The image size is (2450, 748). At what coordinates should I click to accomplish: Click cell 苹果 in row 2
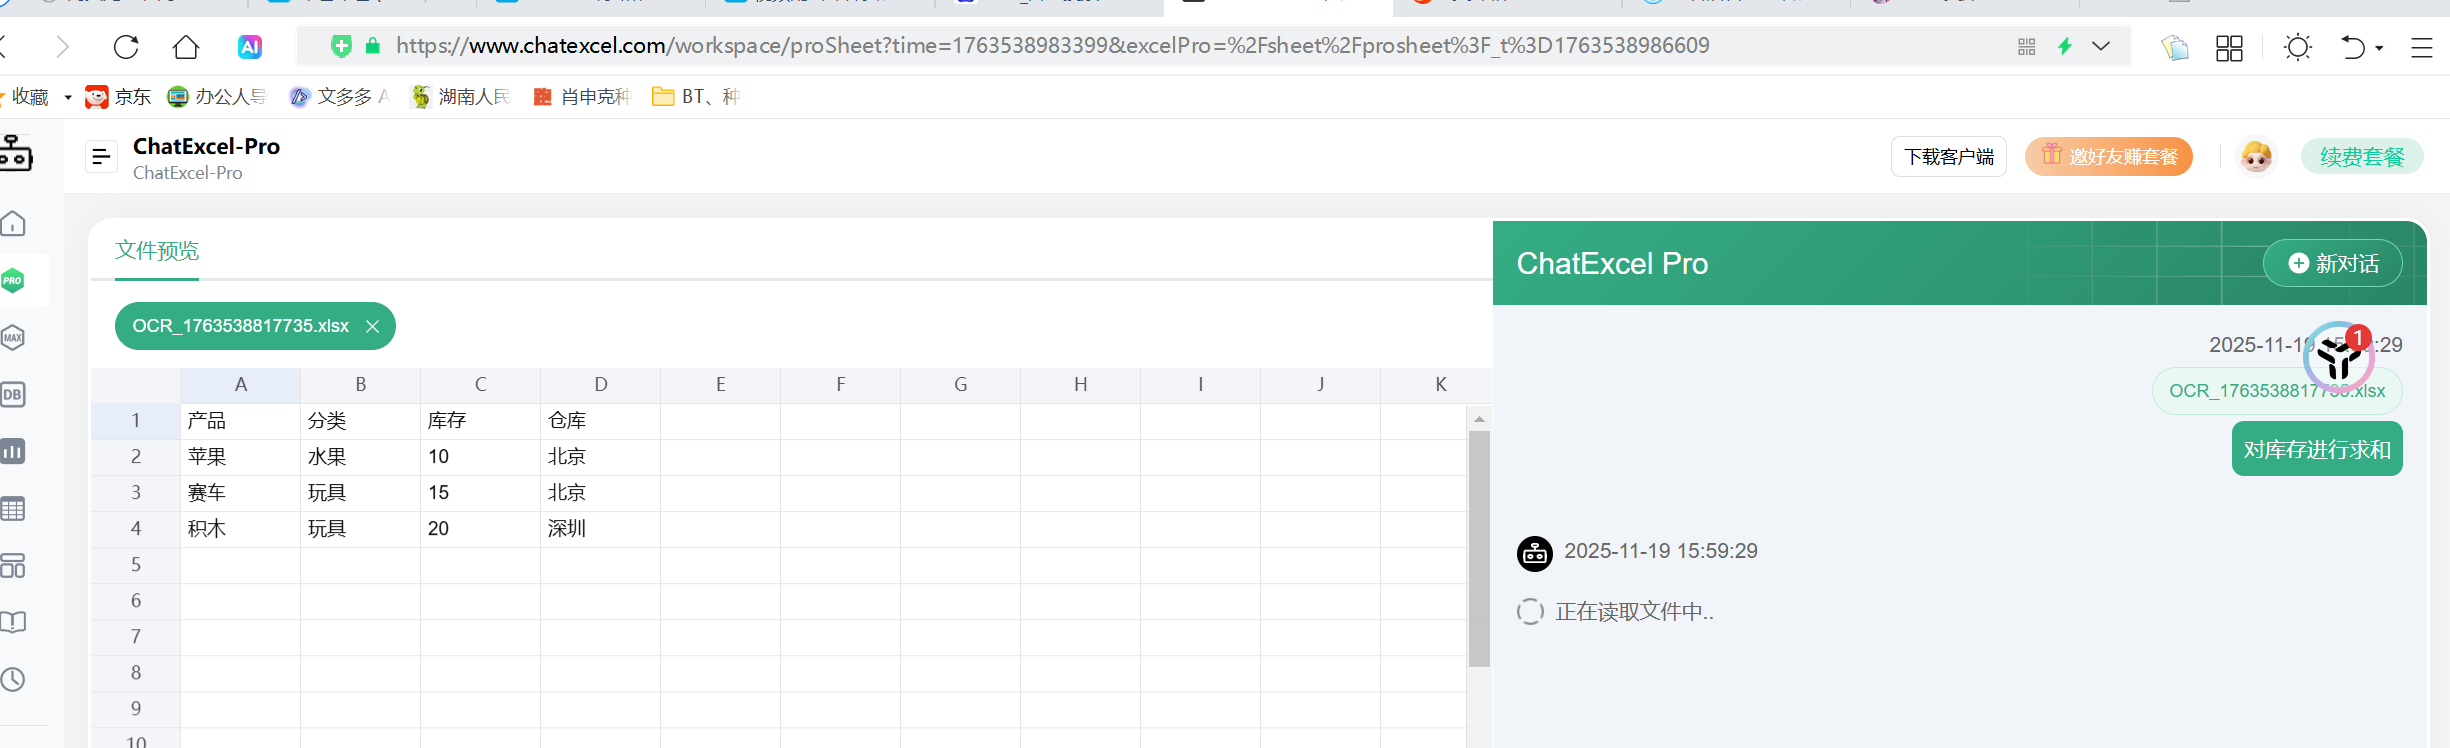[x=240, y=457]
